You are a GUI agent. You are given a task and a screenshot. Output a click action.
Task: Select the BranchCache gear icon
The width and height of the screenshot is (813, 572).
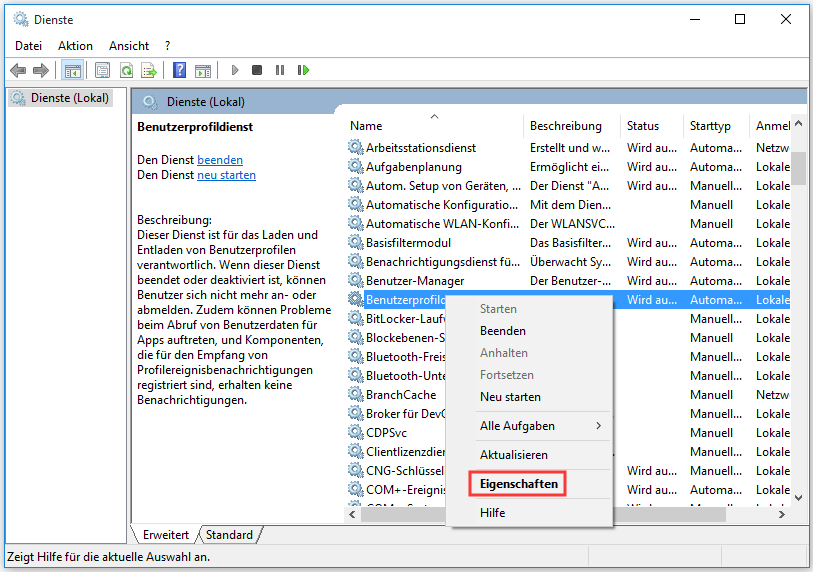click(355, 394)
